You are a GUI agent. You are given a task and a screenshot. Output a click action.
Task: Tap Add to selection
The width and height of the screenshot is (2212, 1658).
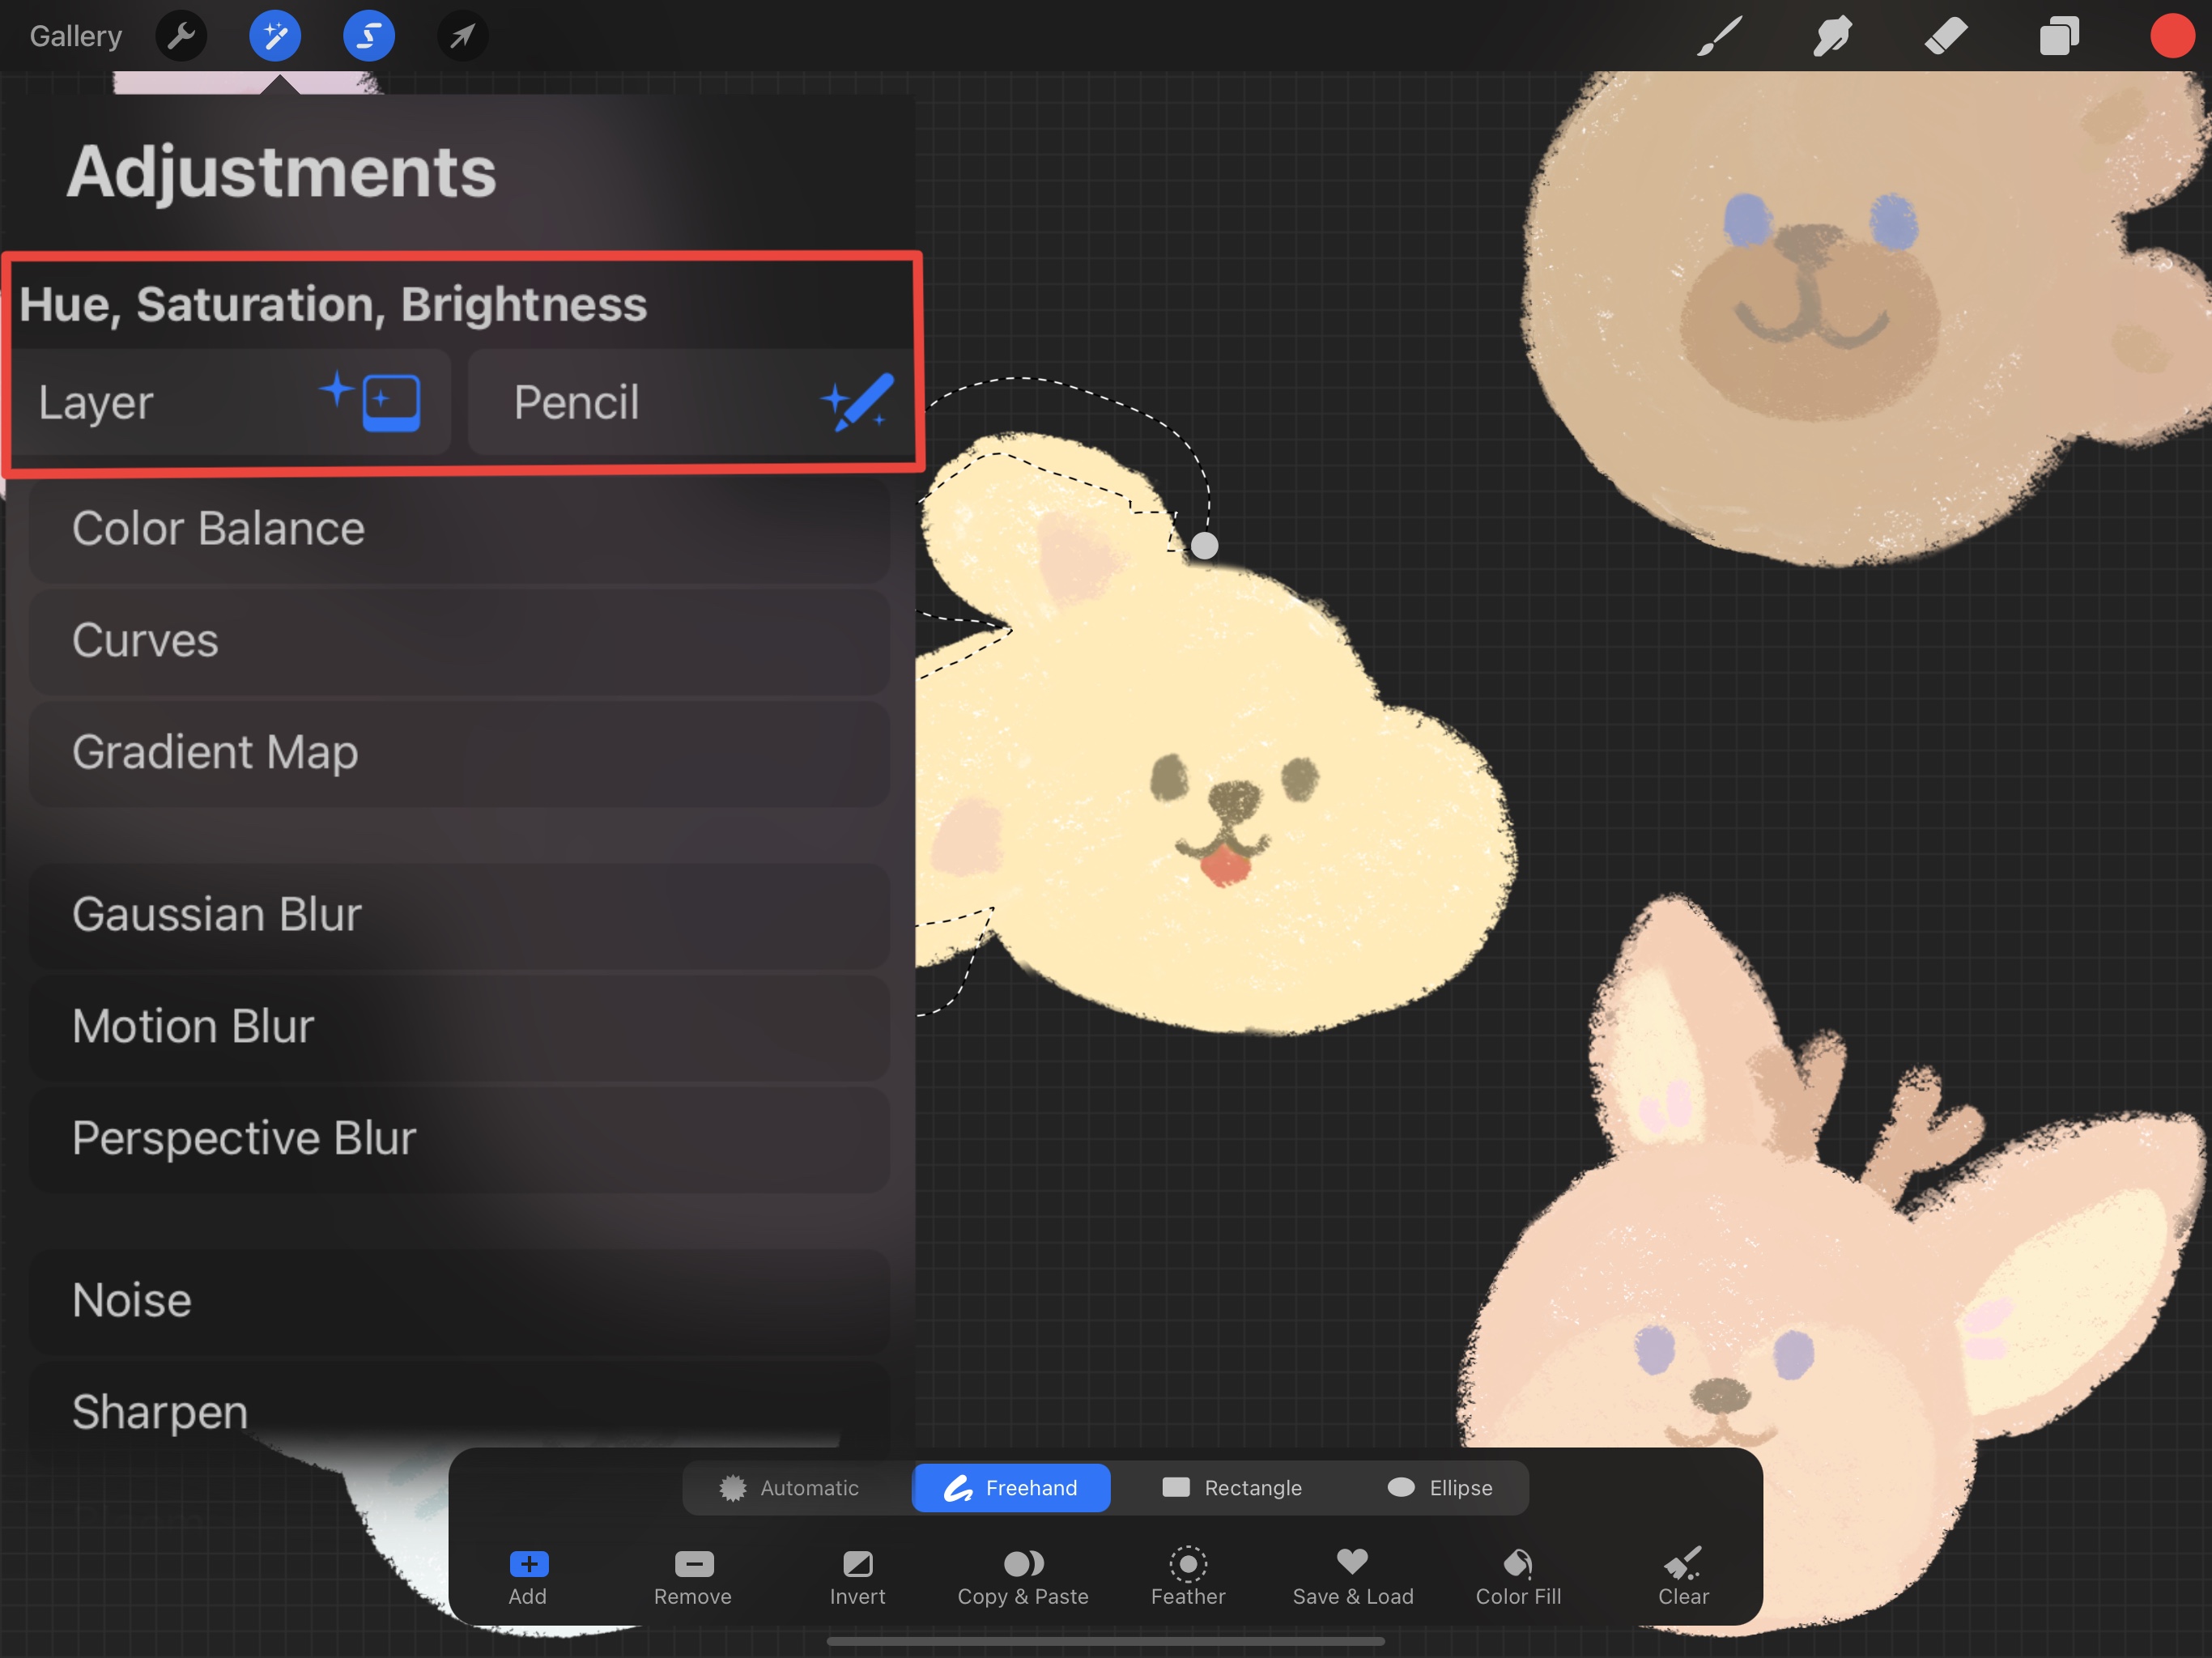pos(528,1578)
